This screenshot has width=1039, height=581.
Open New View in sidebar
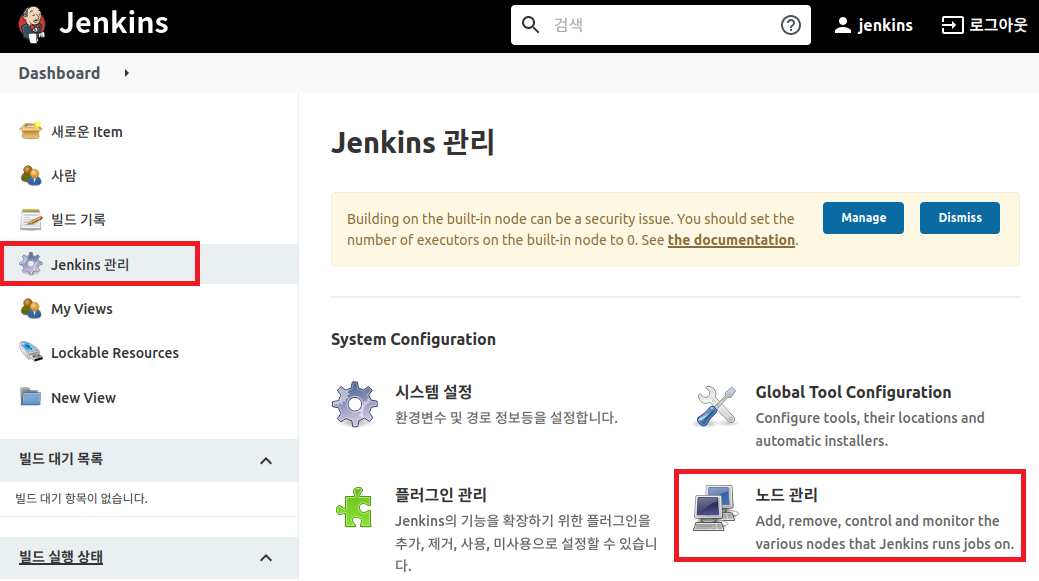tap(83, 397)
